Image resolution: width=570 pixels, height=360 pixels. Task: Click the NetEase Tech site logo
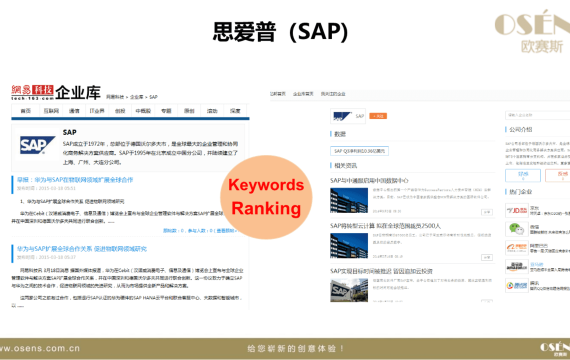click(x=32, y=92)
